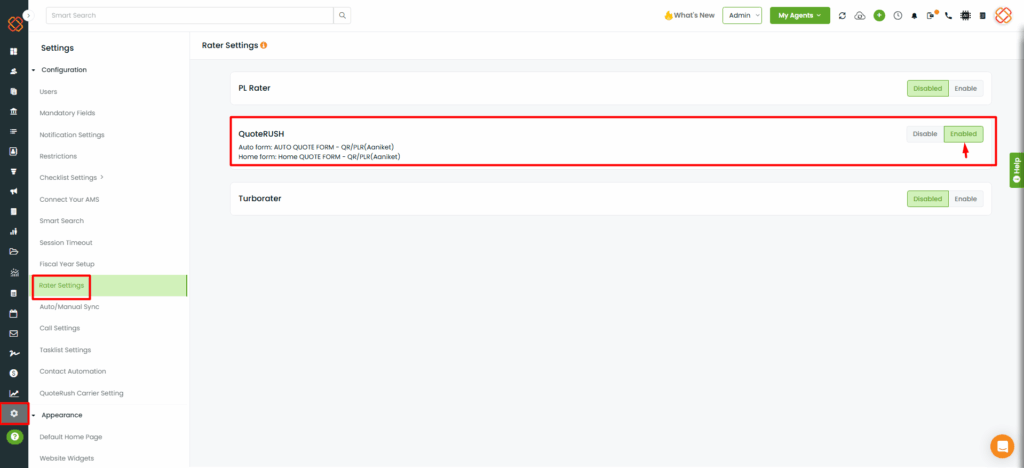Enable the PL Rater
1024x468 pixels.
[x=966, y=88]
